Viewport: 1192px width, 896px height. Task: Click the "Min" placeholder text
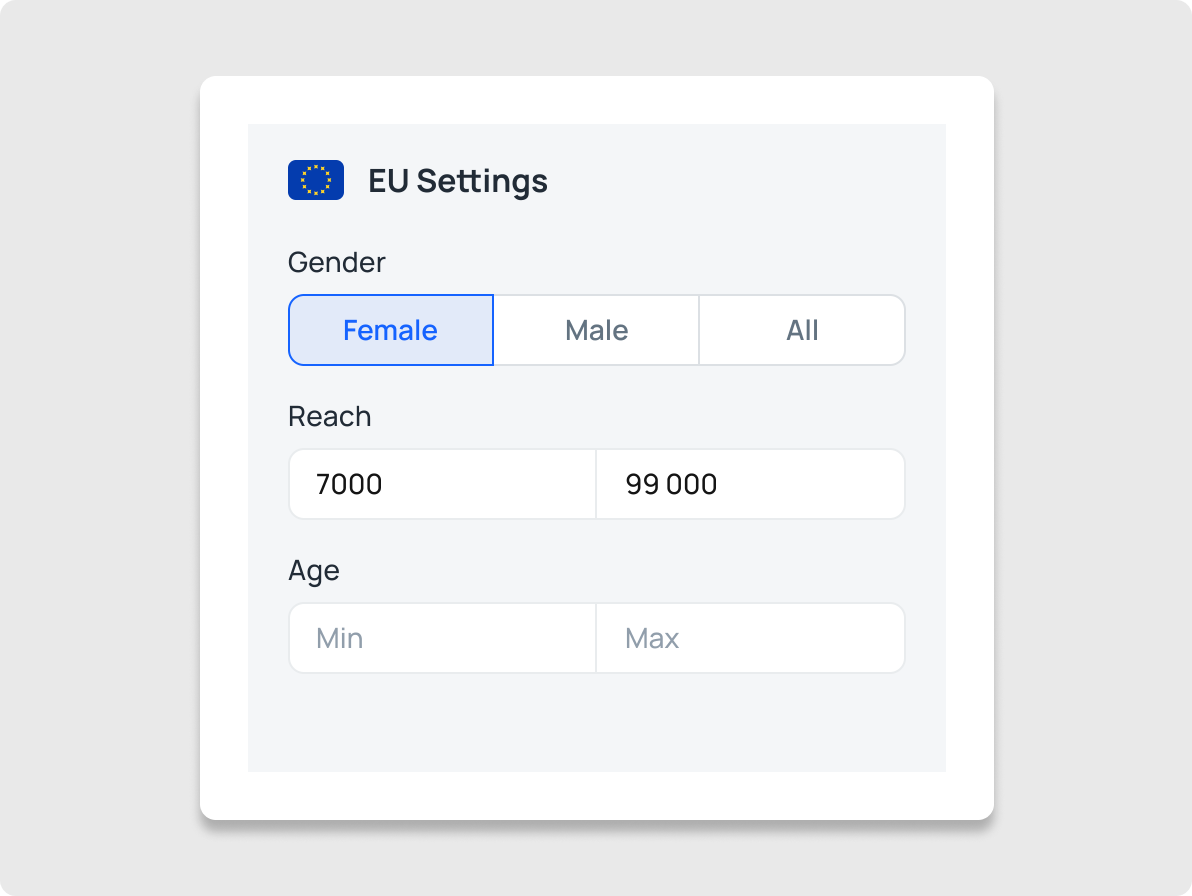coord(339,638)
